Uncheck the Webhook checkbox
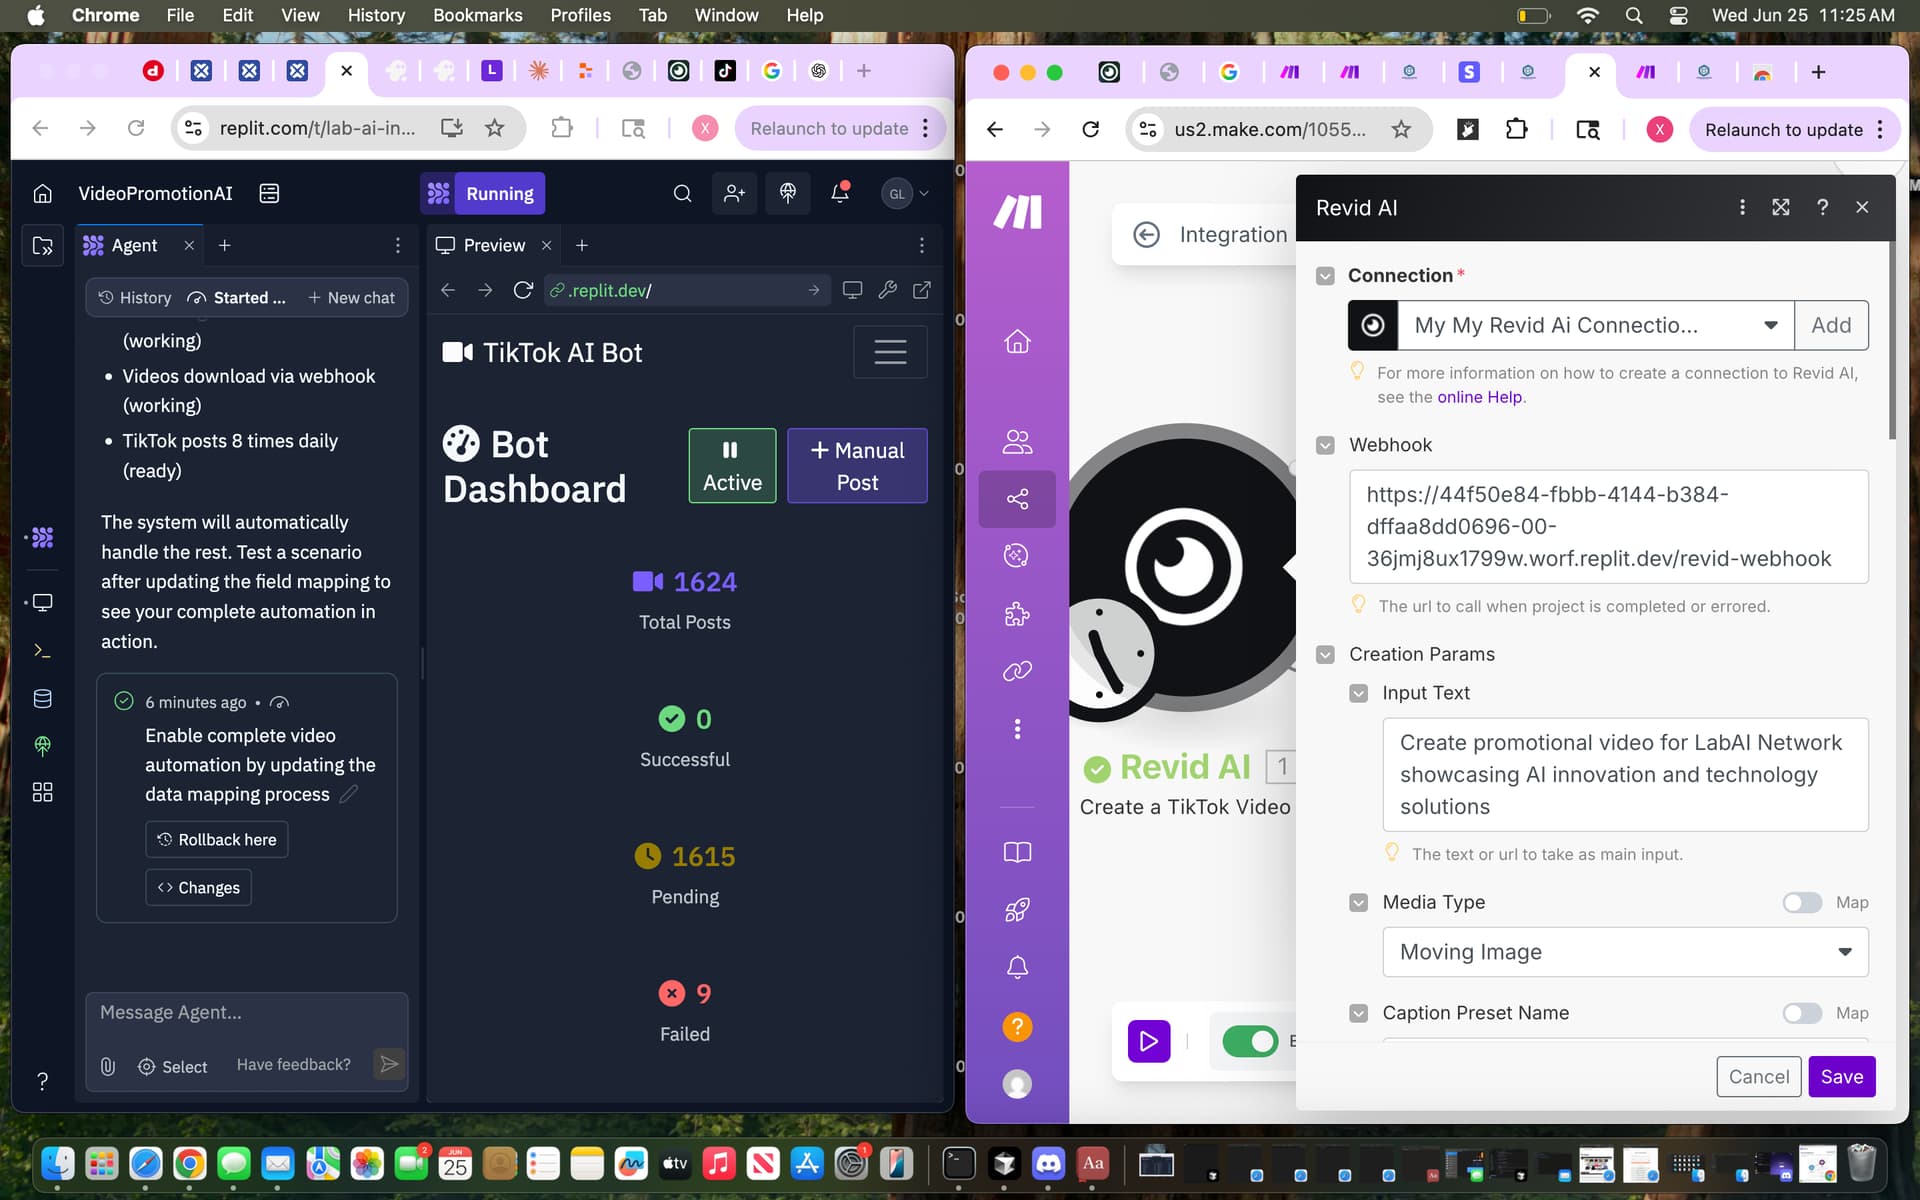The height and width of the screenshot is (1200, 1920). click(1325, 445)
